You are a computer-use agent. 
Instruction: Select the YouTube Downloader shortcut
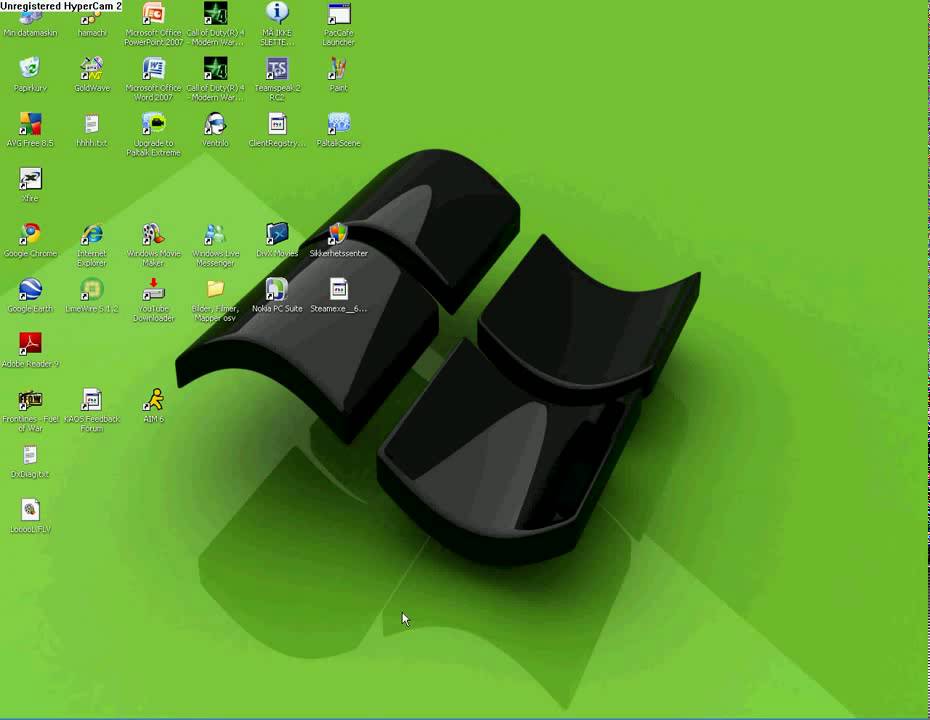pos(153,290)
